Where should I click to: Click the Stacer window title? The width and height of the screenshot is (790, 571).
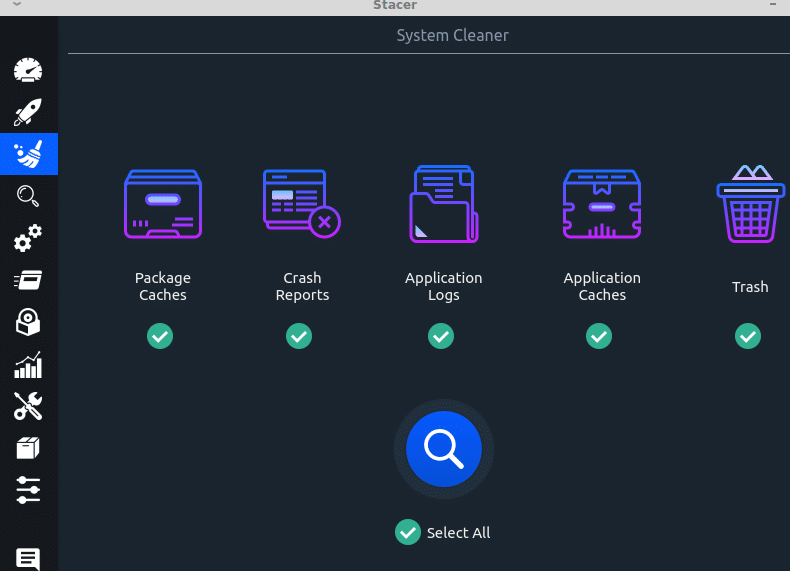pyautogui.click(x=395, y=5)
